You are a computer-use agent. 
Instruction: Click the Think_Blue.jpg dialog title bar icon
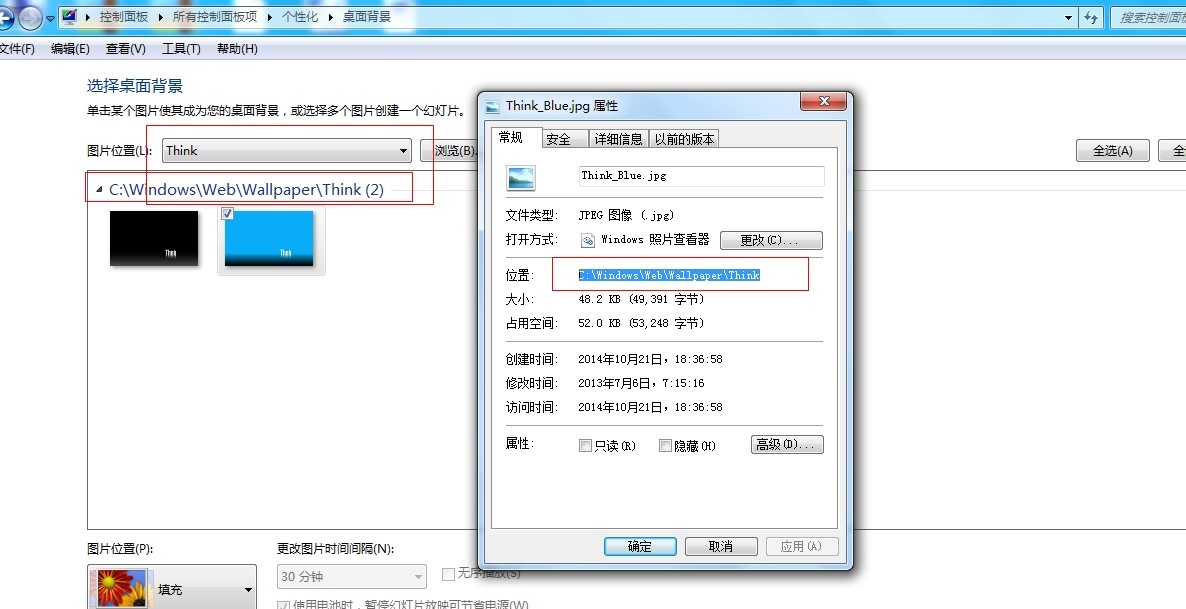point(492,106)
